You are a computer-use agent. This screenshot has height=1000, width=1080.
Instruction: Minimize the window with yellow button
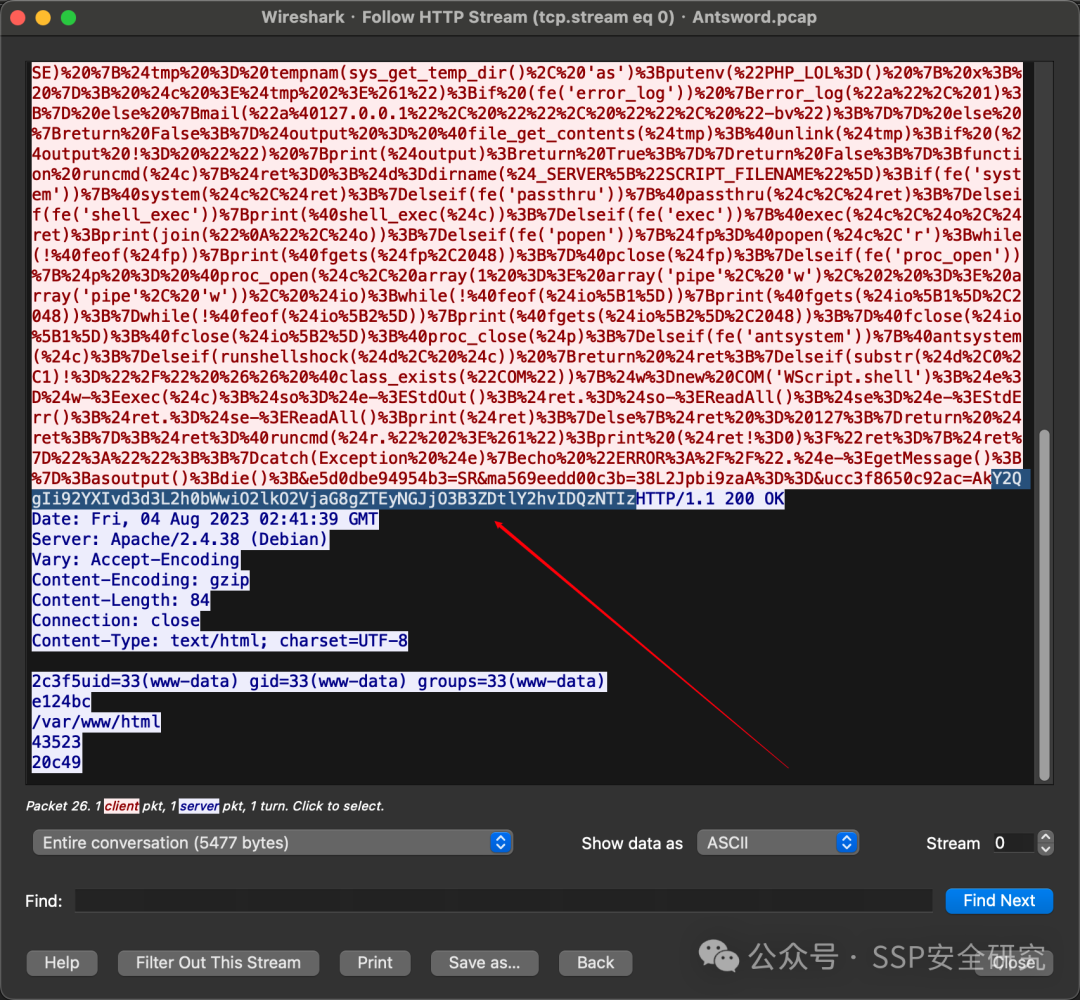tap(43, 17)
